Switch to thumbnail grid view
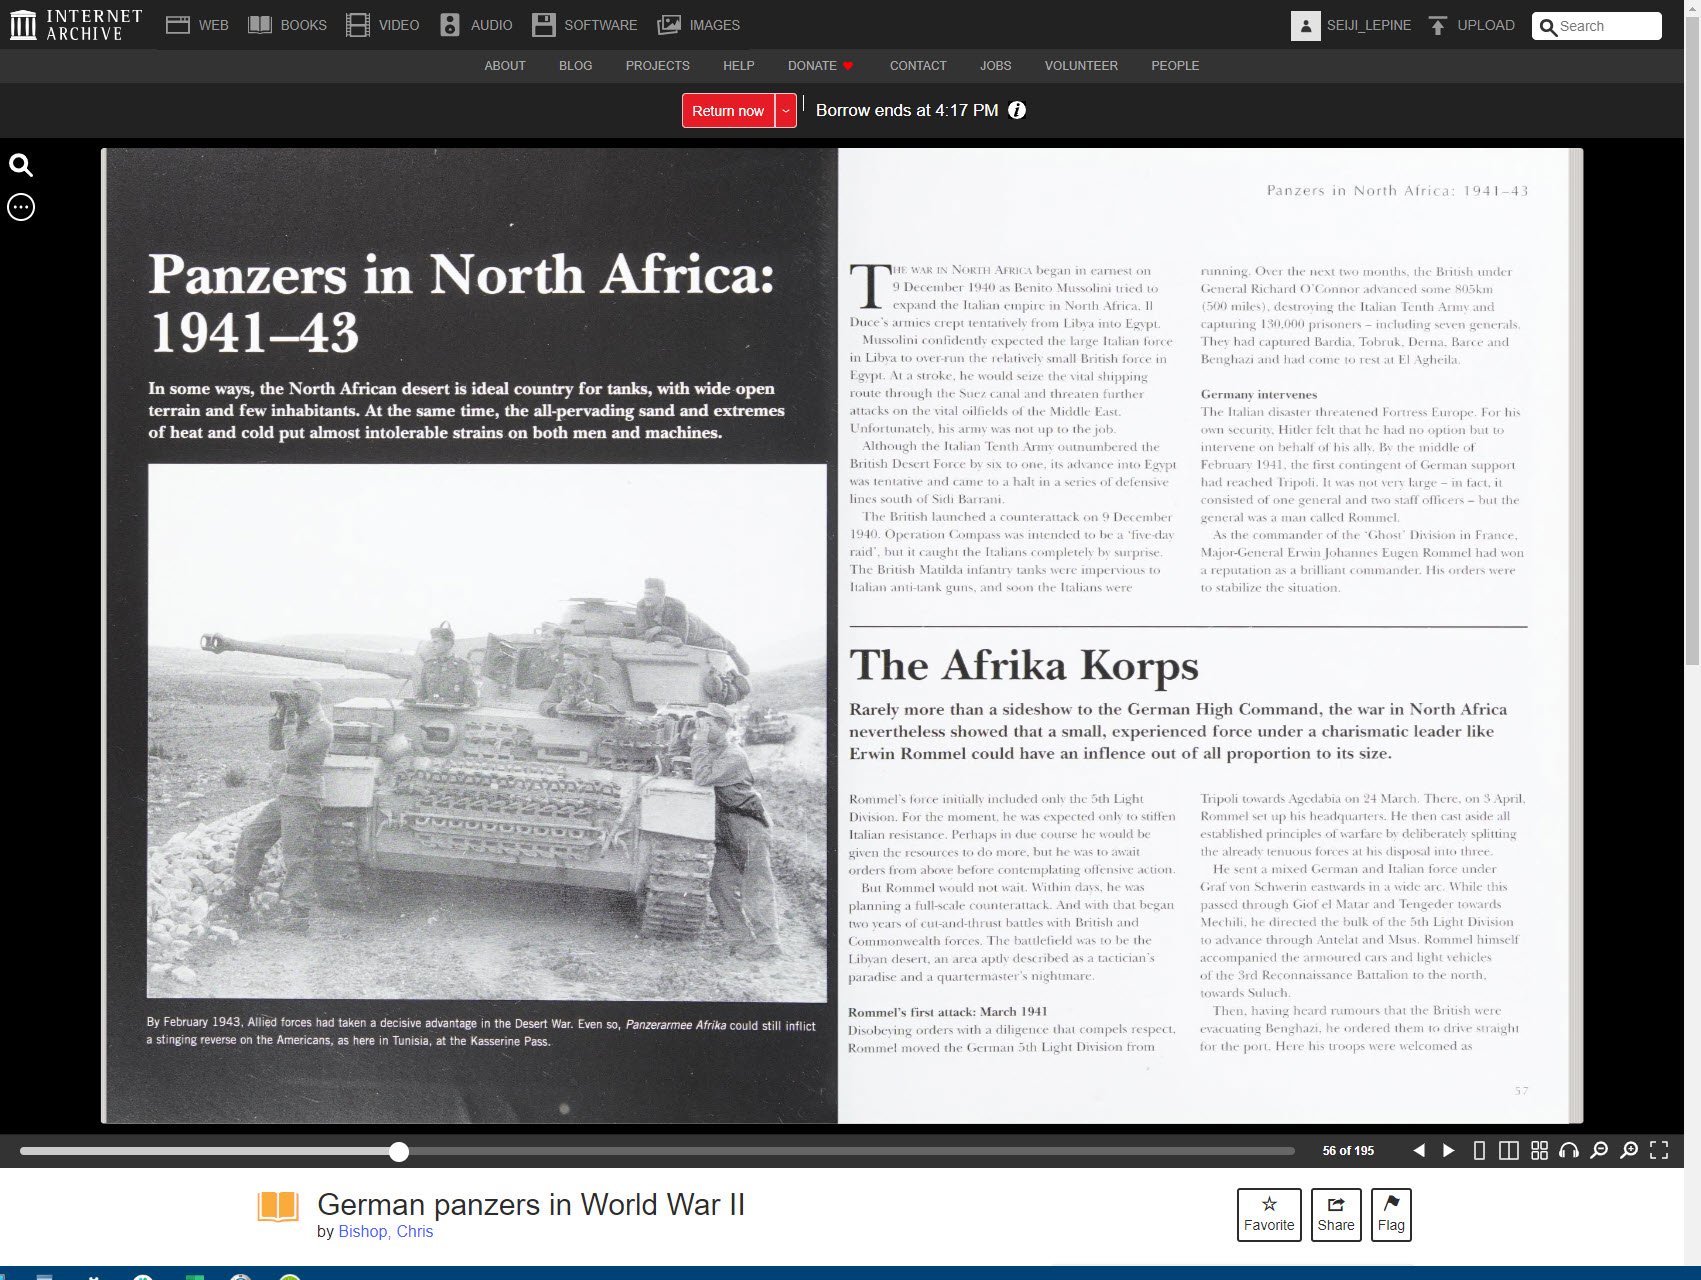1701x1280 pixels. tap(1539, 1151)
